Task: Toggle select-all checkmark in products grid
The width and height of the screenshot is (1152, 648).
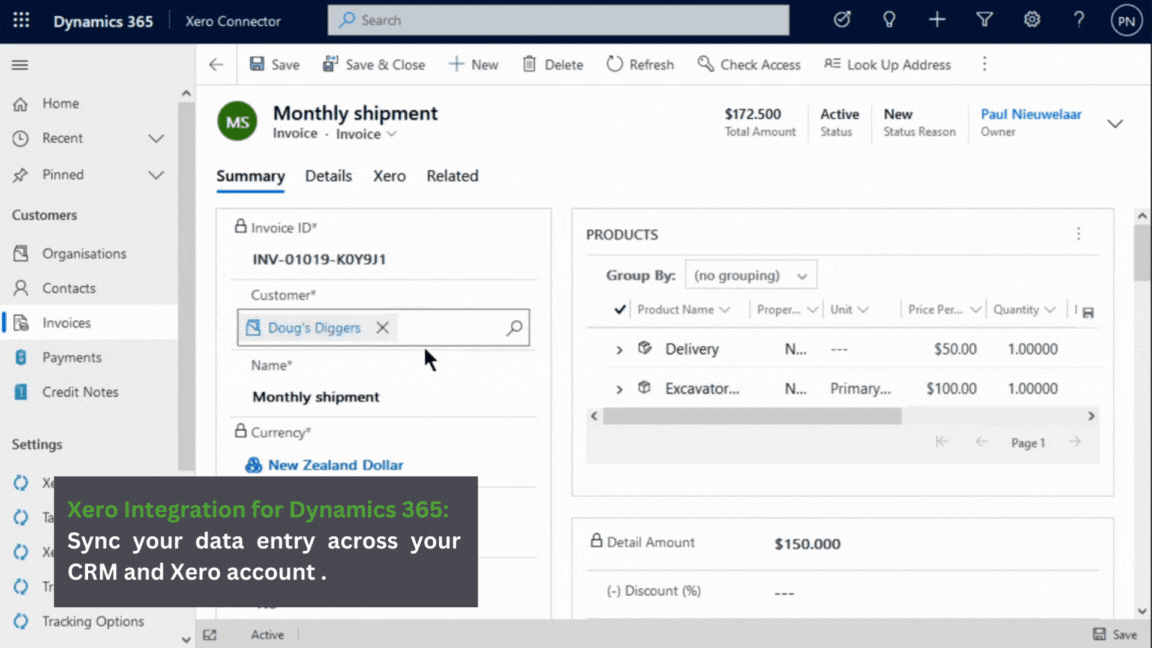Action: click(619, 309)
